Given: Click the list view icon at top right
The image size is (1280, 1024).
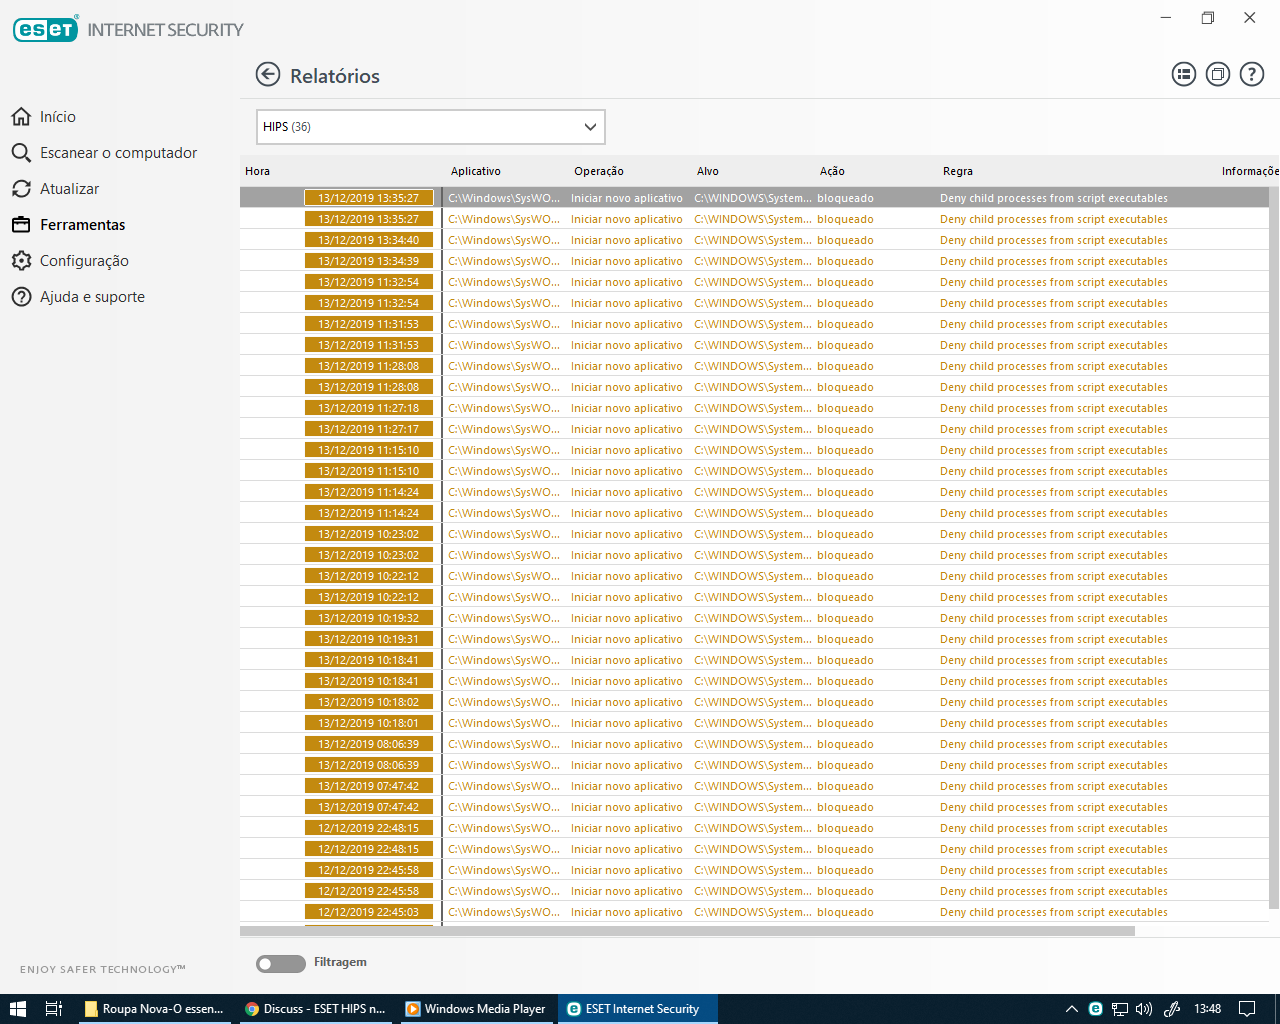Looking at the screenshot, I should 1183,74.
